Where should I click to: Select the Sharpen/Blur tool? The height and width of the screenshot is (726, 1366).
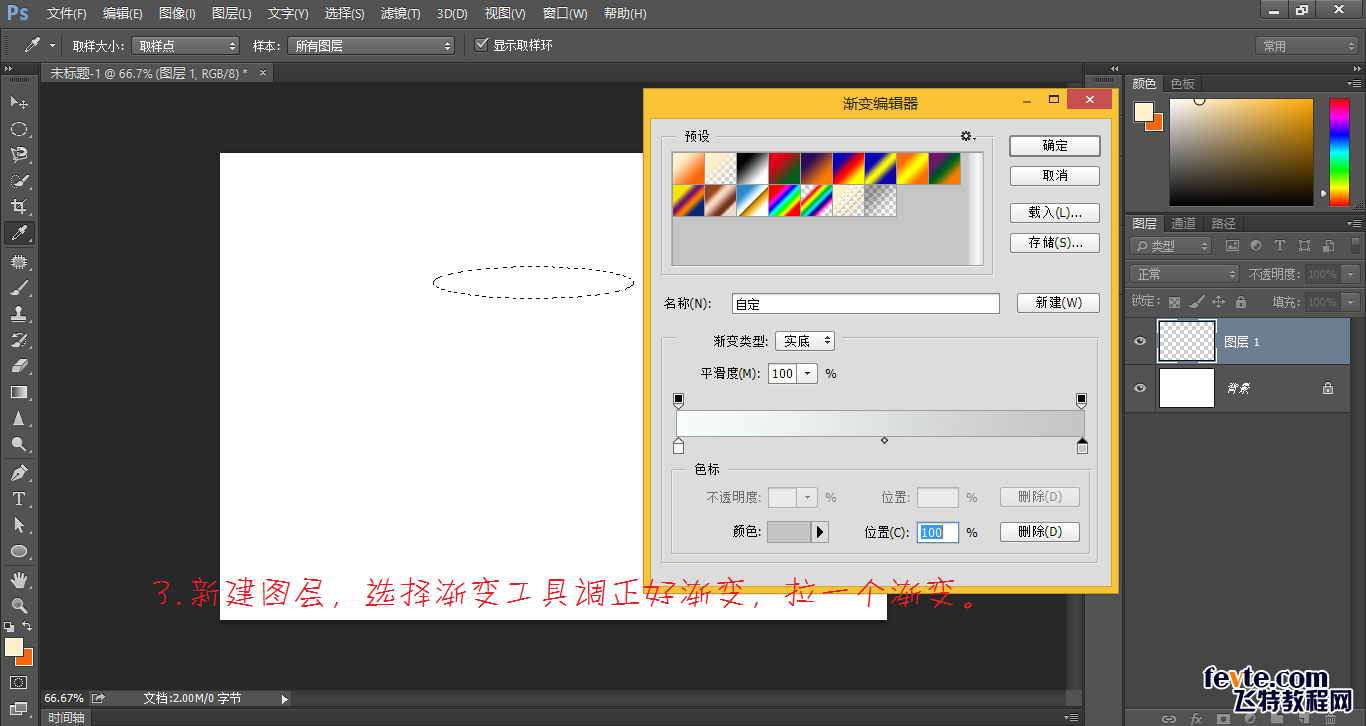coord(19,418)
